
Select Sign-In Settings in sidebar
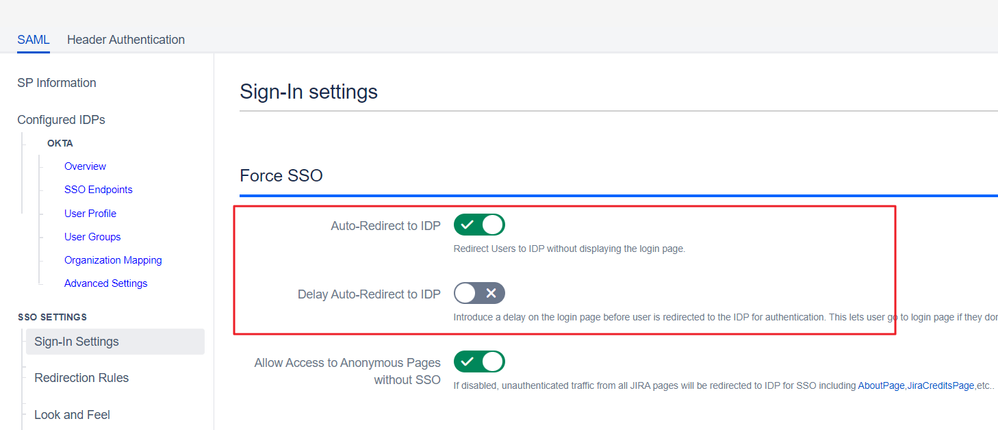tap(77, 342)
